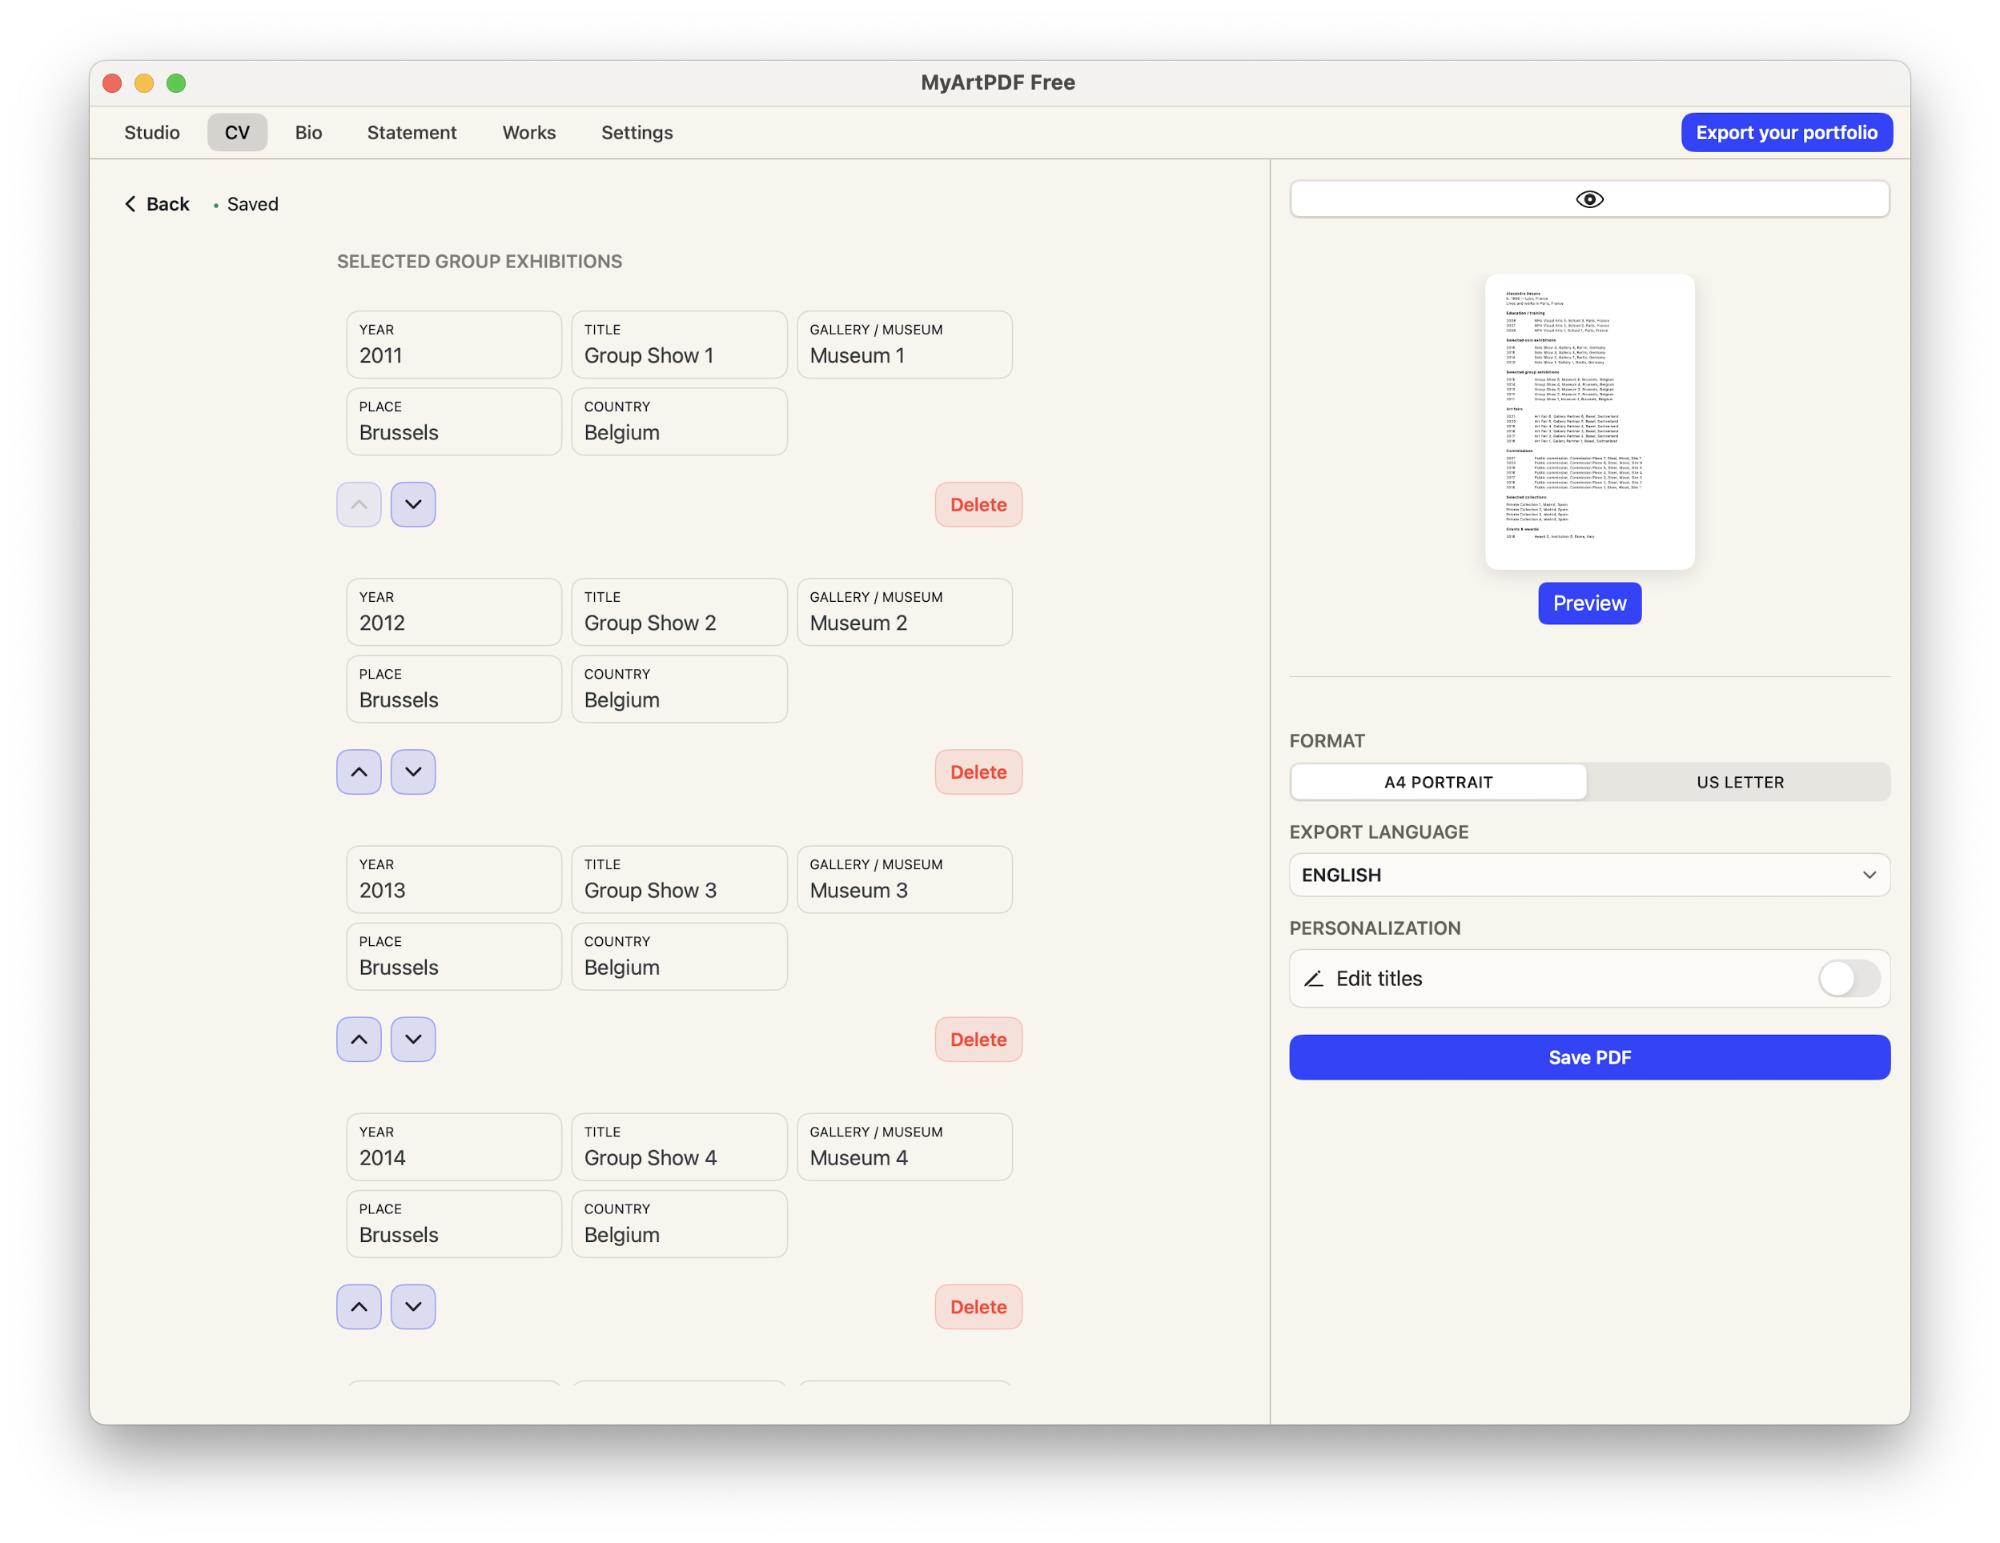The width and height of the screenshot is (2000, 1543).
Task: Click the PDF preview thumbnail
Action: tap(1589, 421)
